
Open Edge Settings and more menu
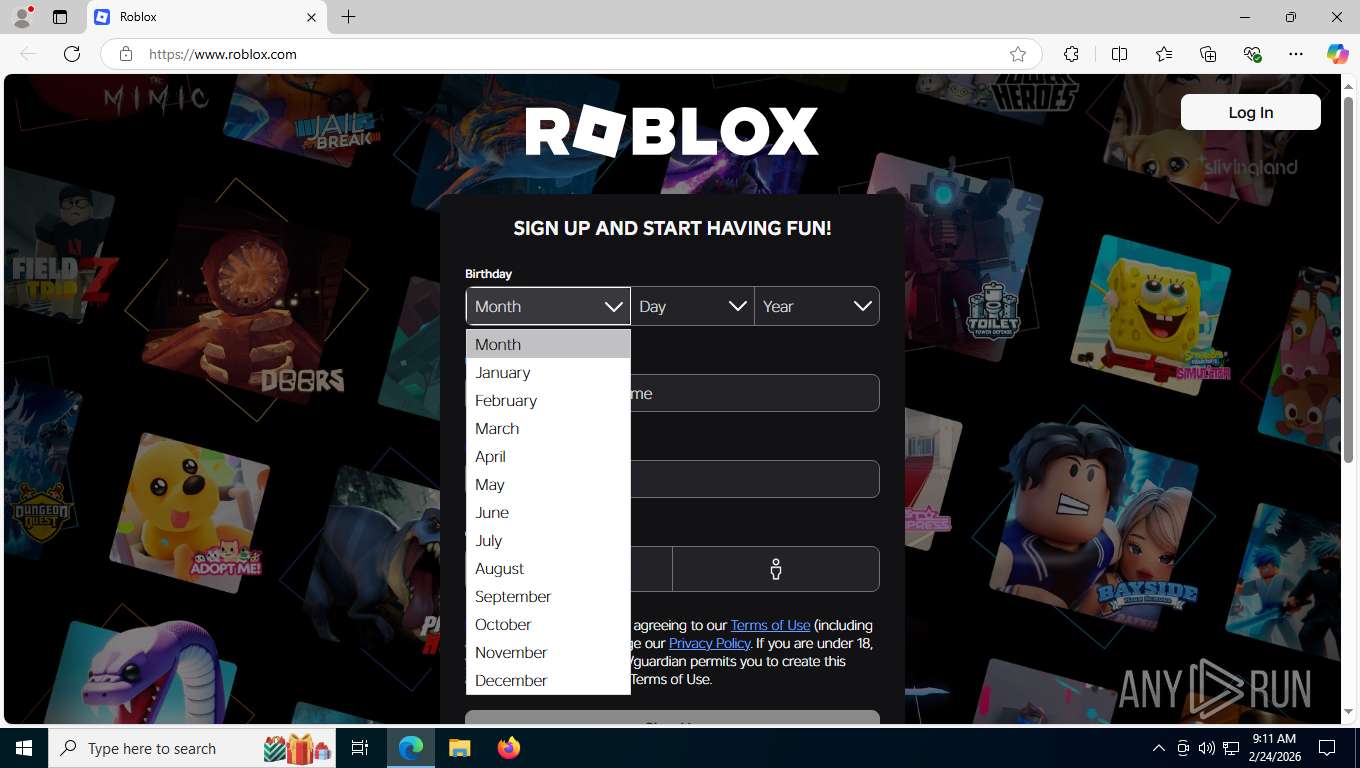(1296, 54)
